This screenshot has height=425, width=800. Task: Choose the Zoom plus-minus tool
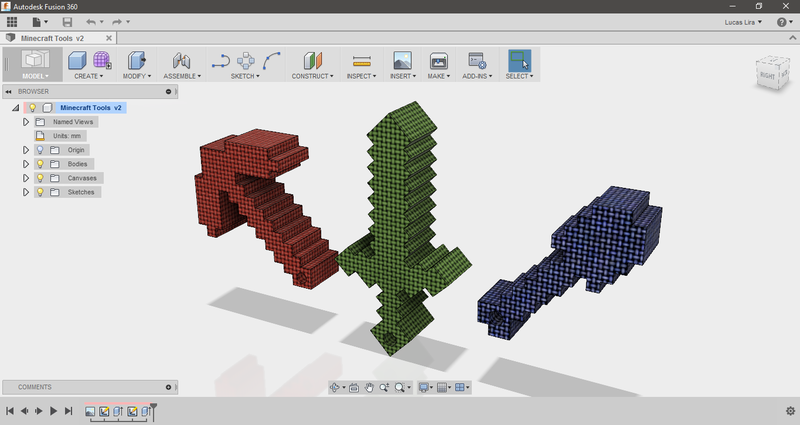(384, 388)
